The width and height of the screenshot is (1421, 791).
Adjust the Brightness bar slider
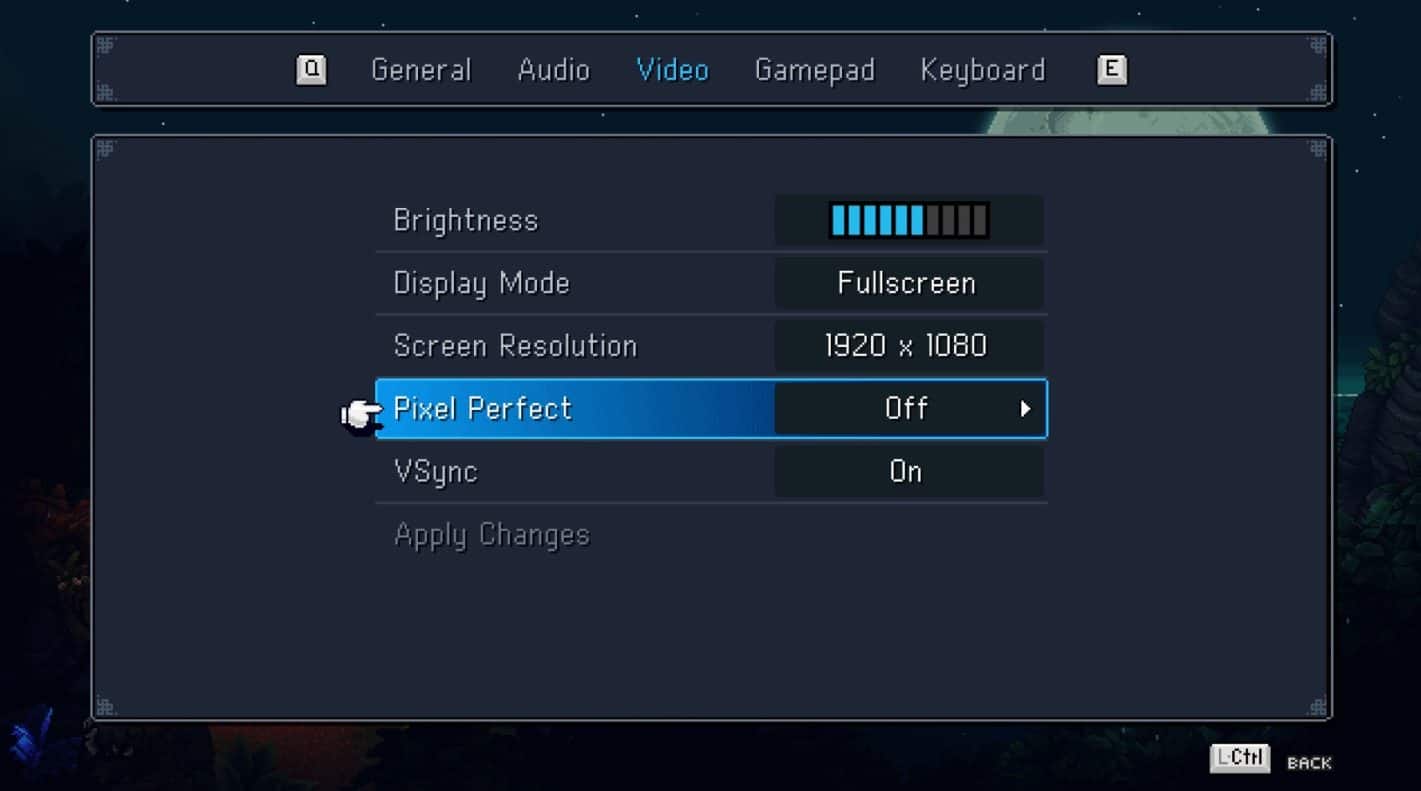(x=909, y=220)
